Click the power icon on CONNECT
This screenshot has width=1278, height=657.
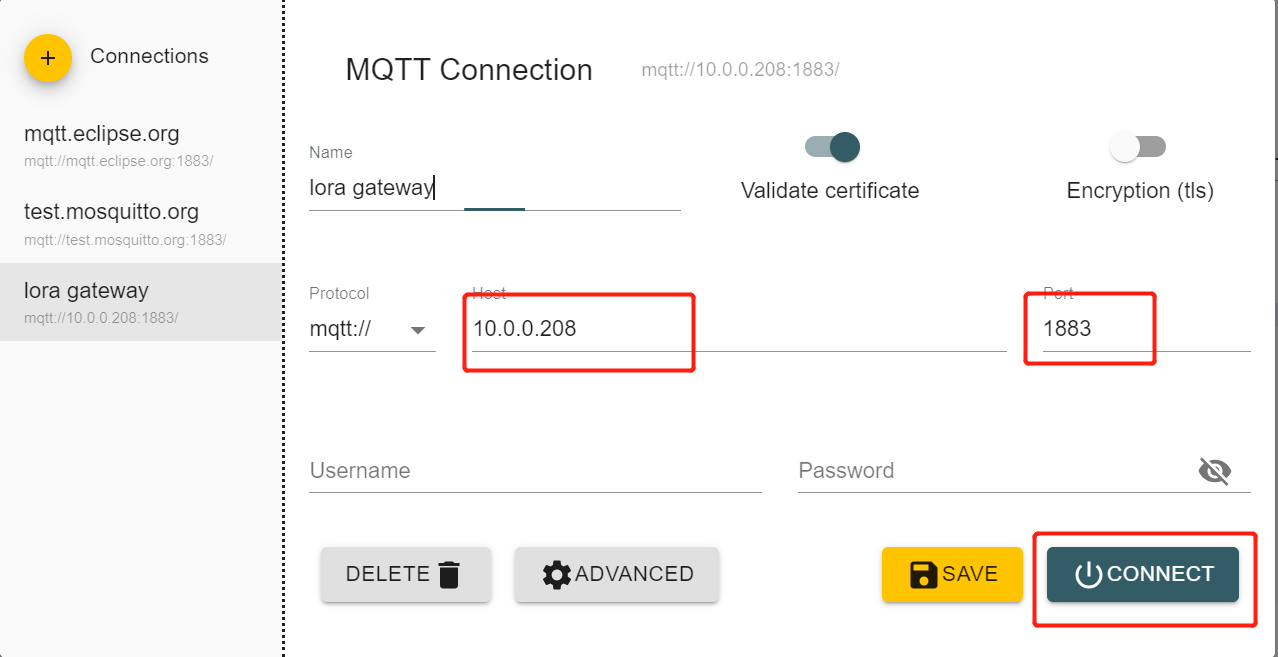click(x=1088, y=574)
